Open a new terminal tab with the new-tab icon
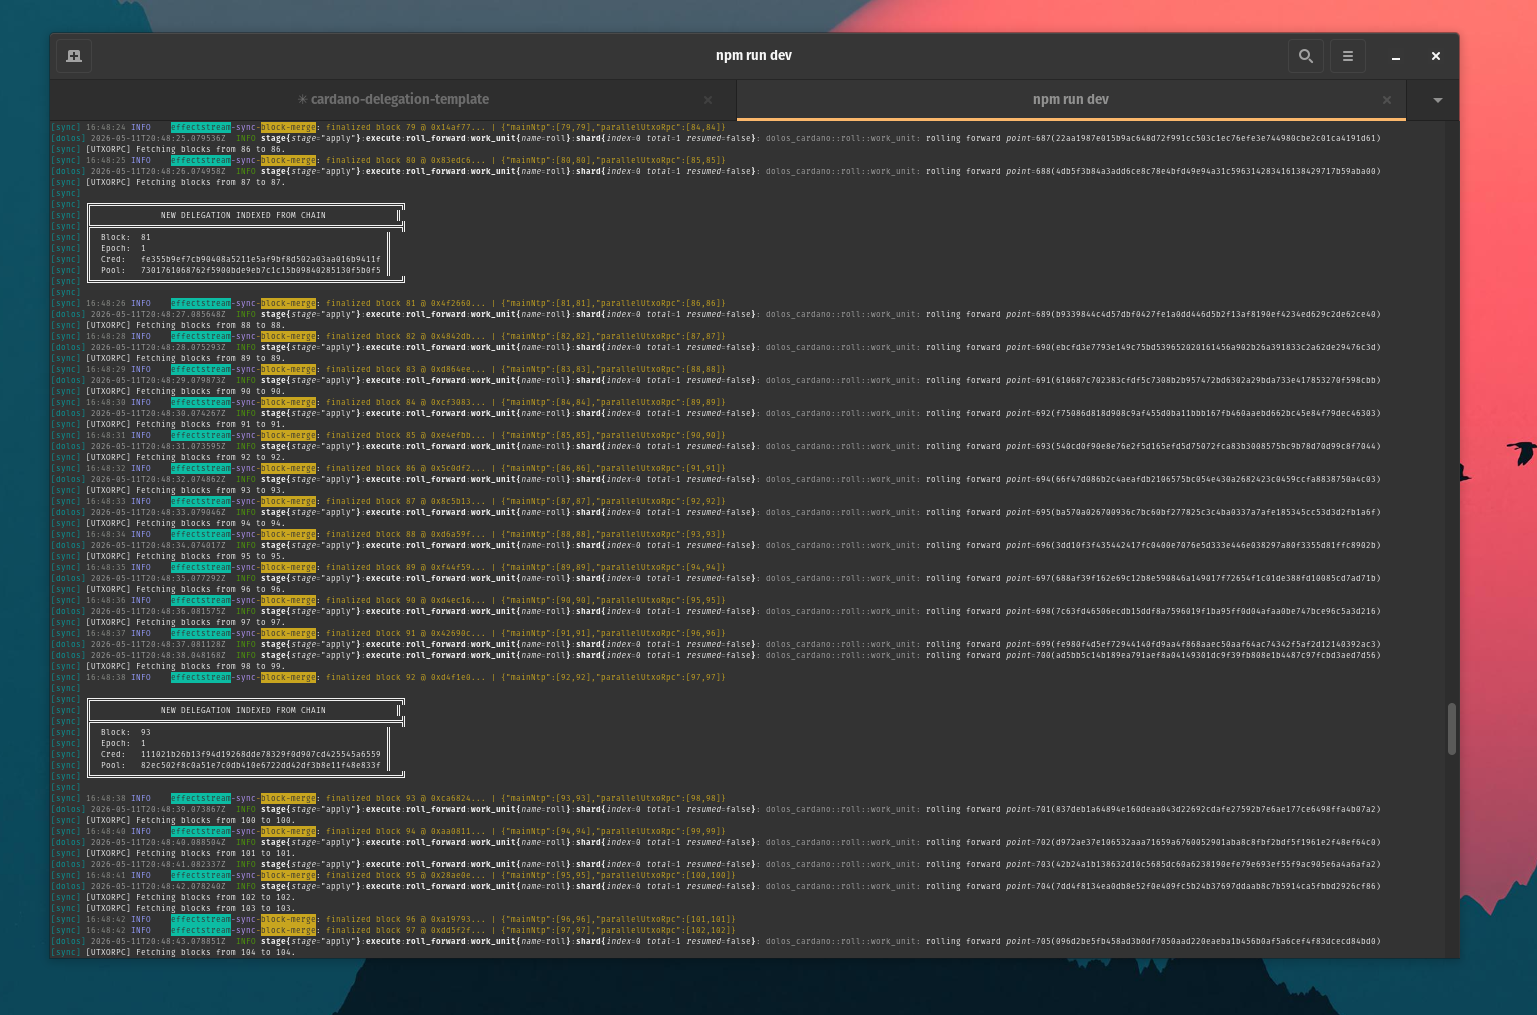Image resolution: width=1537 pixels, height=1015 pixels. 74,56
